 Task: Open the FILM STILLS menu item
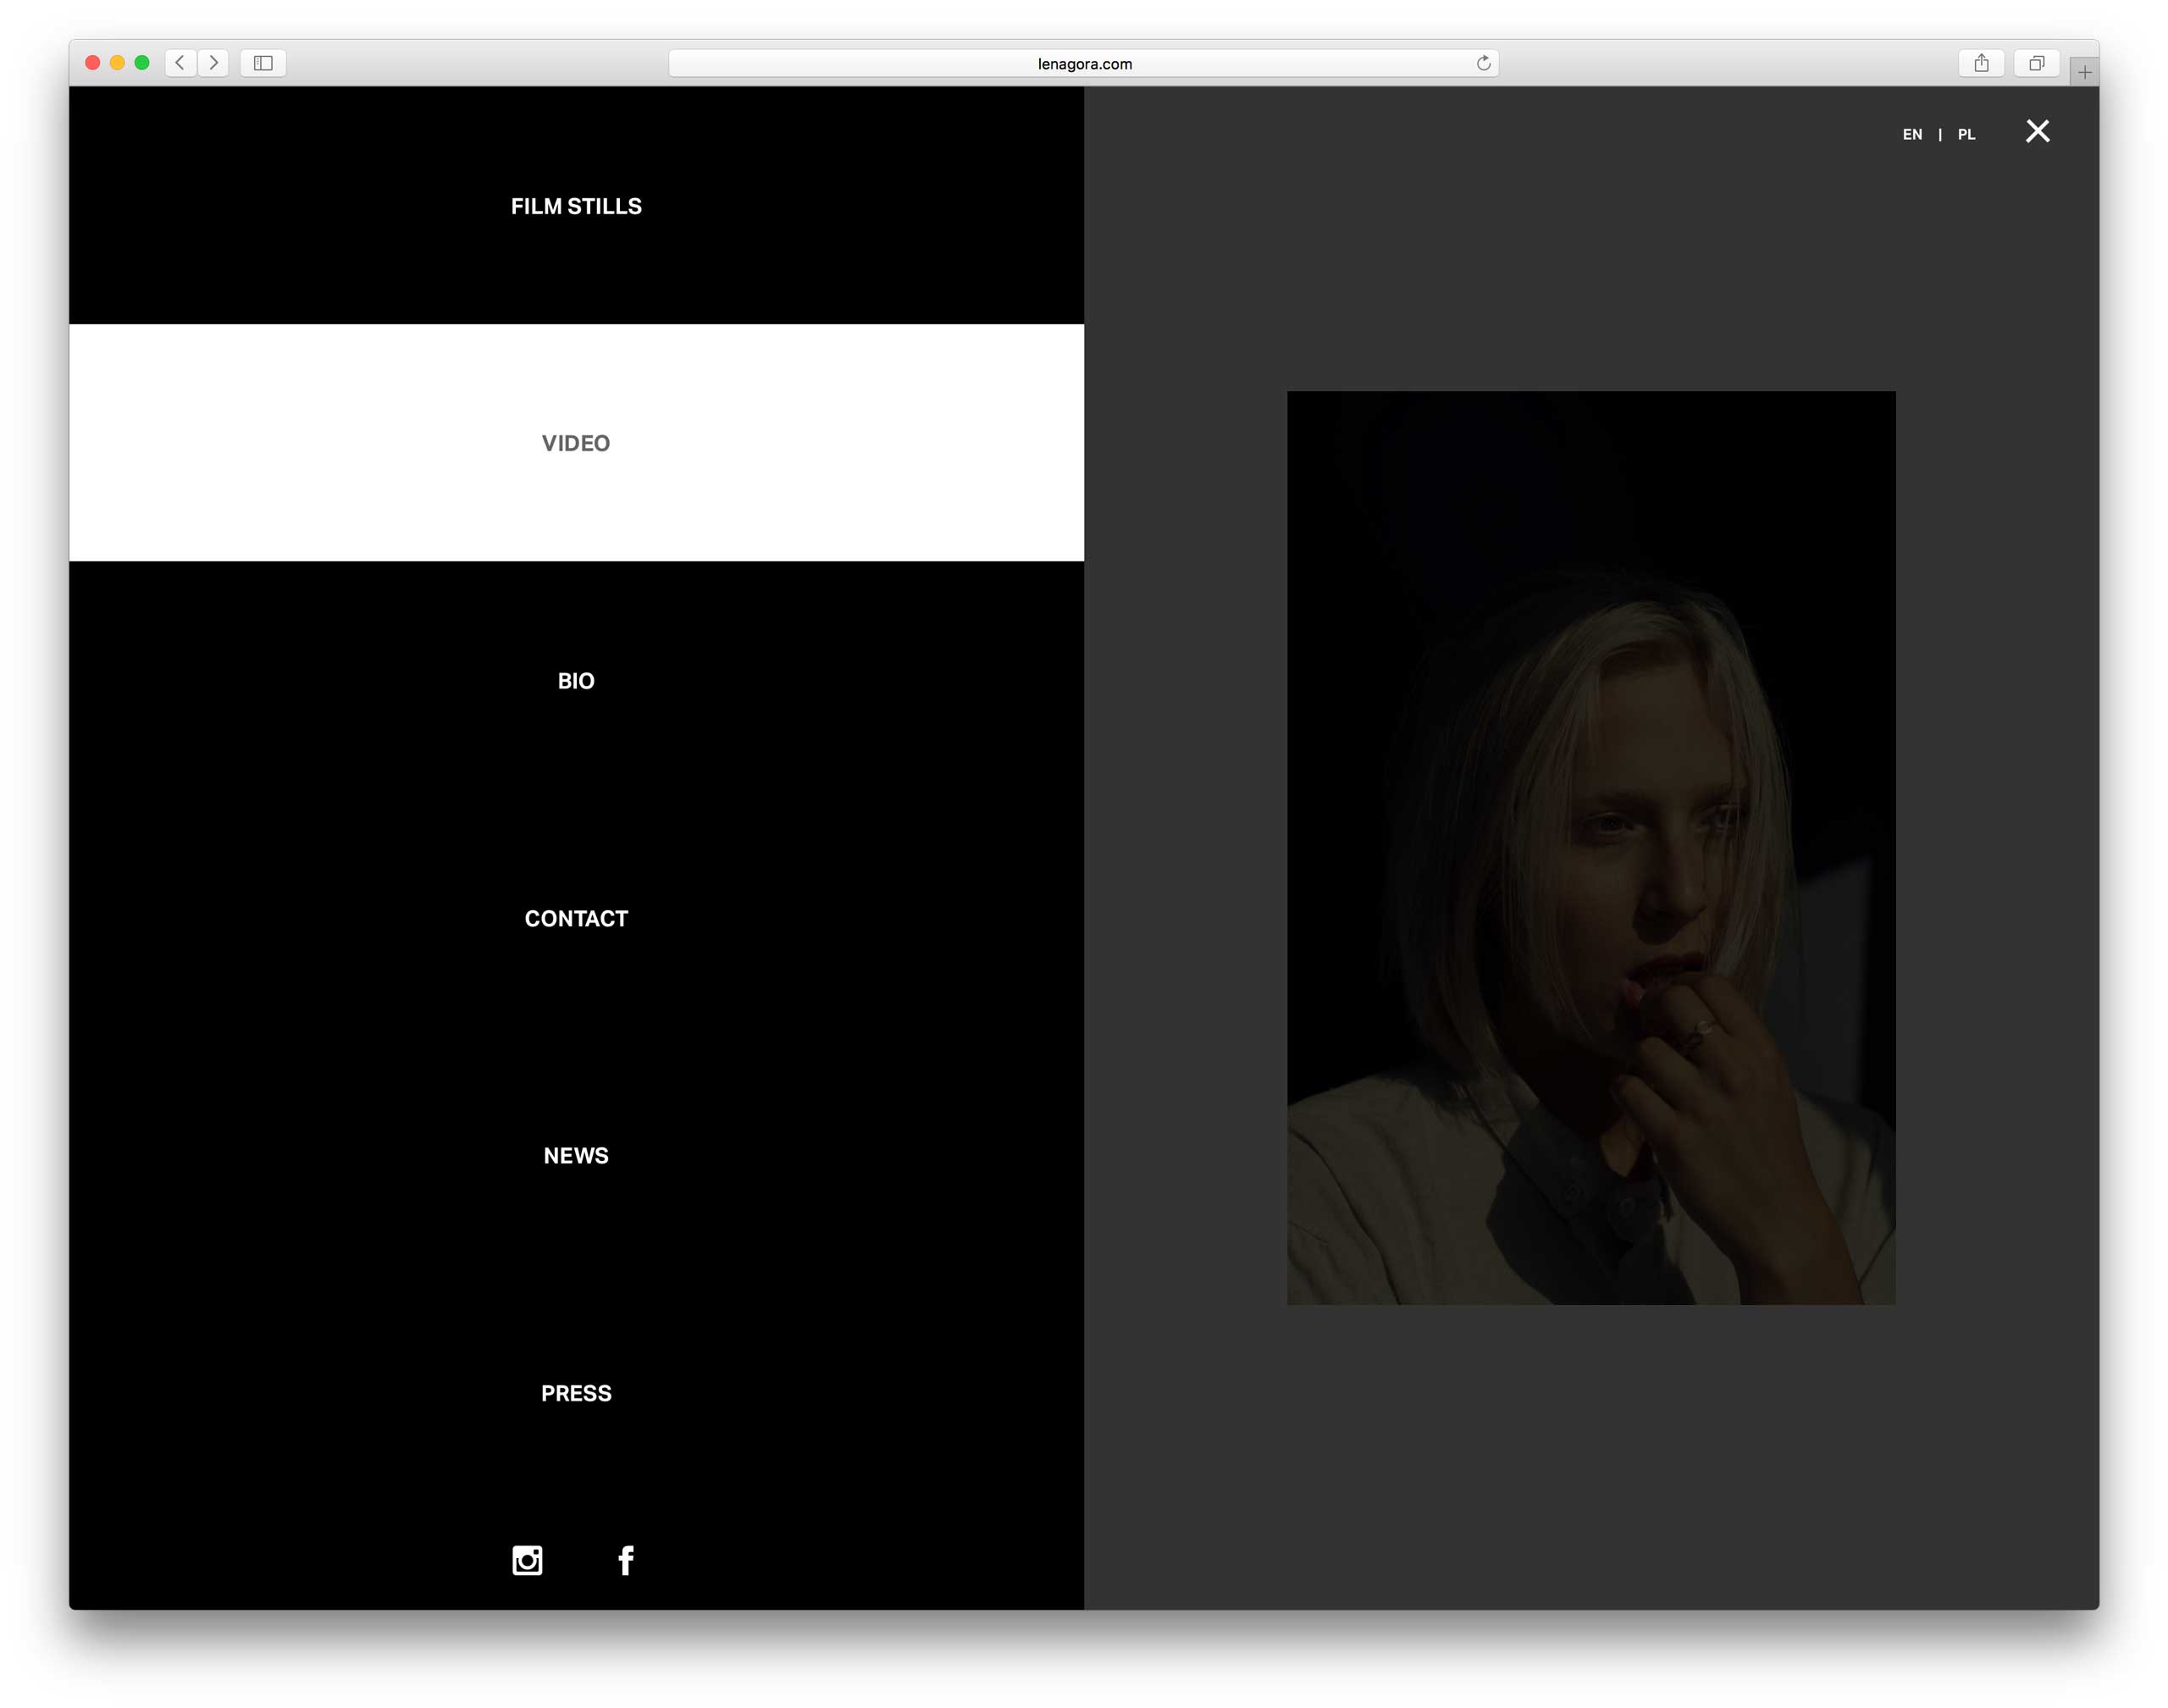click(x=576, y=206)
